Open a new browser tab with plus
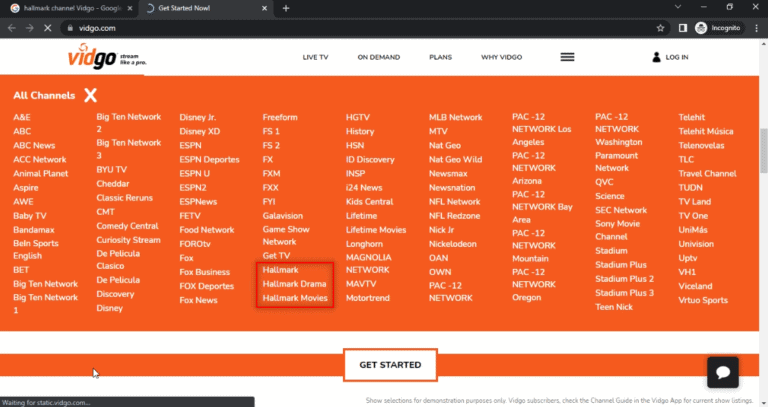This screenshot has width=768, height=407. click(x=286, y=8)
